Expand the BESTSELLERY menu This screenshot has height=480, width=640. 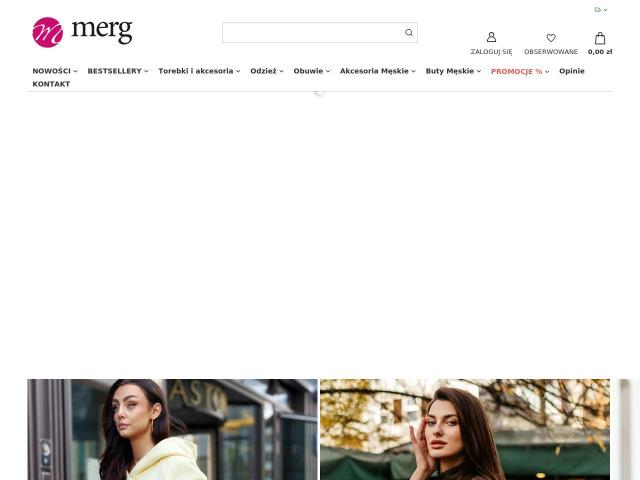[118, 71]
